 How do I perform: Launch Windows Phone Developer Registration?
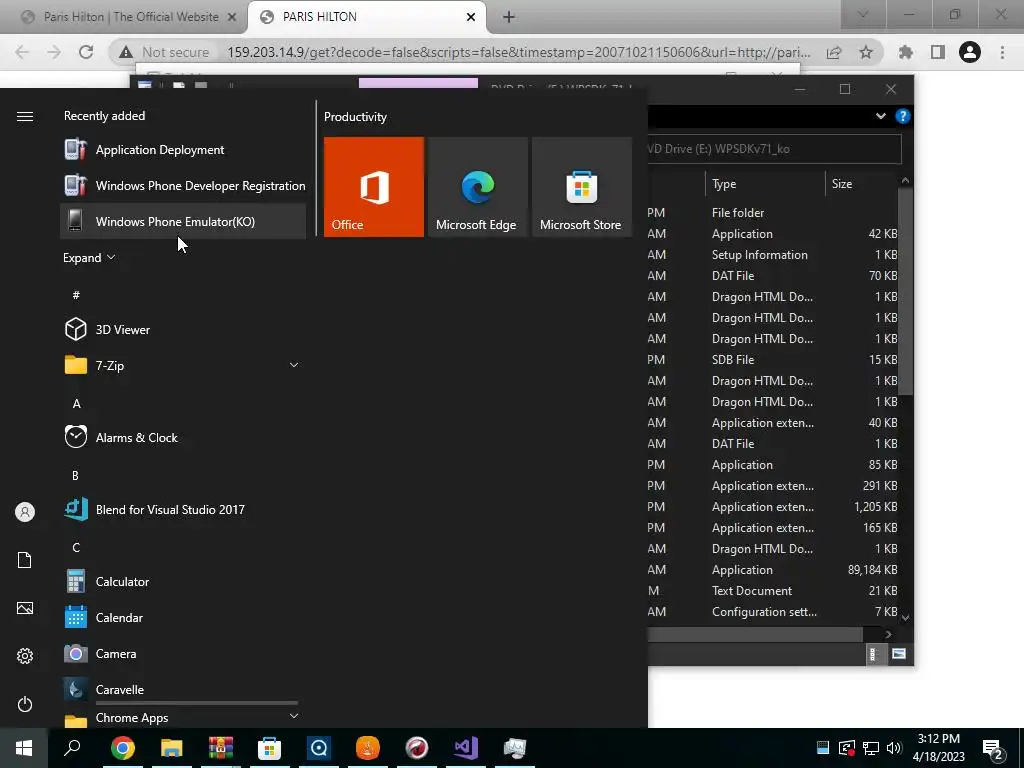183,185
